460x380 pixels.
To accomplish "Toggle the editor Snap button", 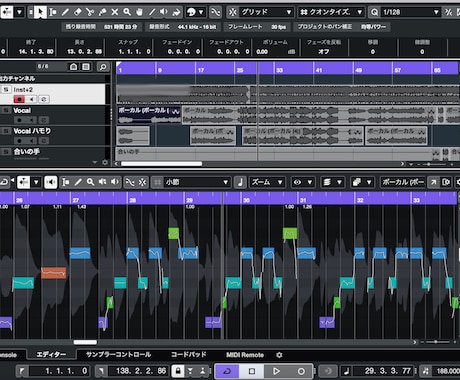I will (x=142, y=182).
